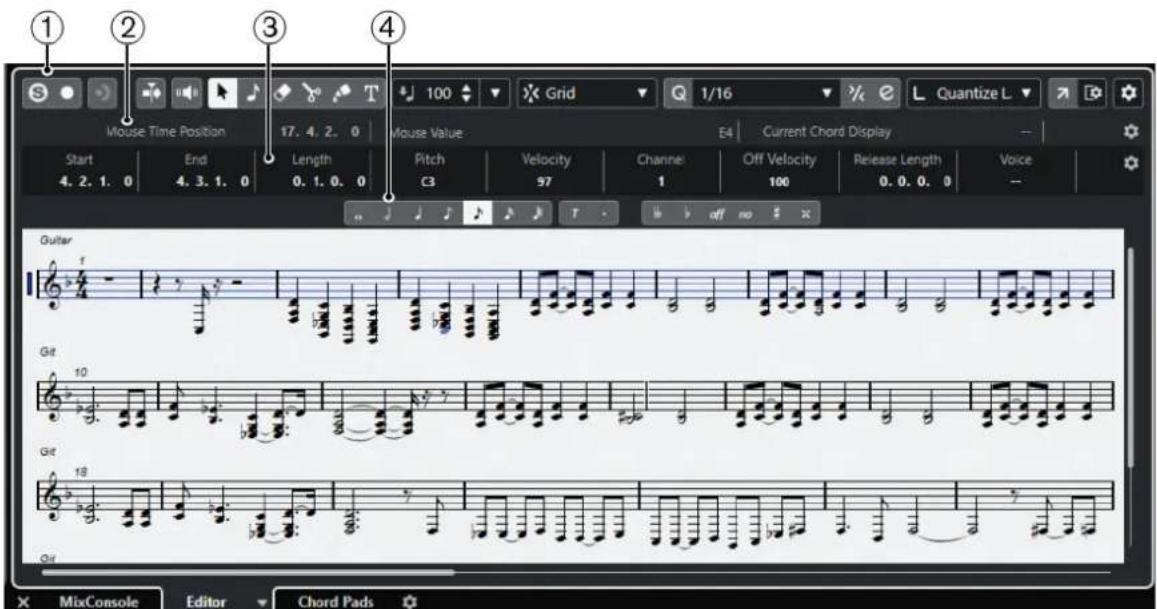
Task: Toggle triplet T note modifier
Action: (x=574, y=214)
